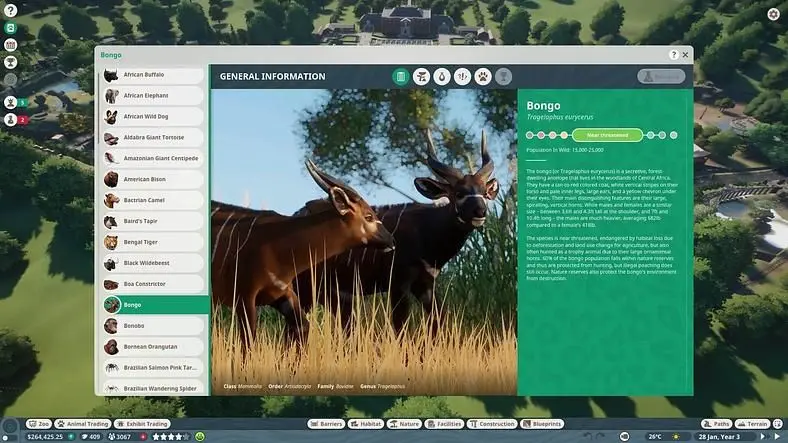
Task: Open the water droplet tab icon
Action: pos(442,76)
